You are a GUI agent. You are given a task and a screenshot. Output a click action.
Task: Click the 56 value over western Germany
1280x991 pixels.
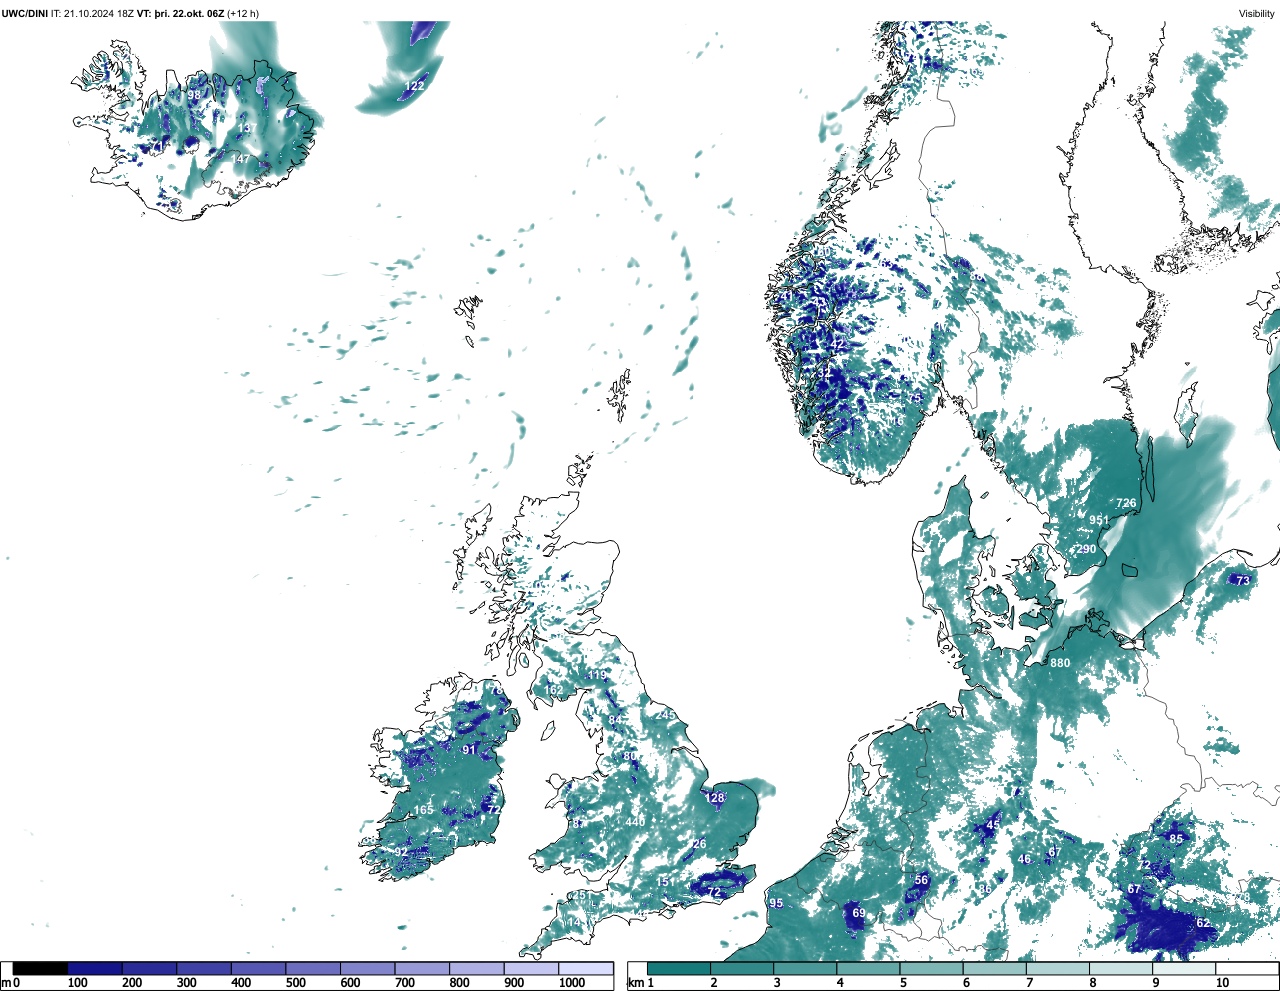[x=921, y=881]
